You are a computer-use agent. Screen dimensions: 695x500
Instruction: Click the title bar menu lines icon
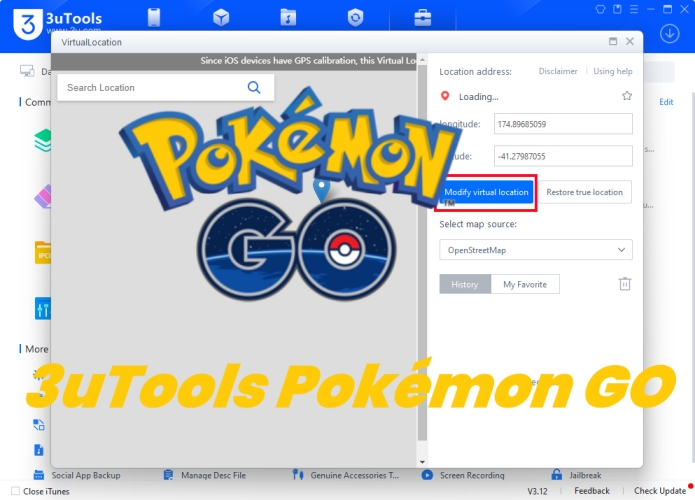(x=634, y=9)
